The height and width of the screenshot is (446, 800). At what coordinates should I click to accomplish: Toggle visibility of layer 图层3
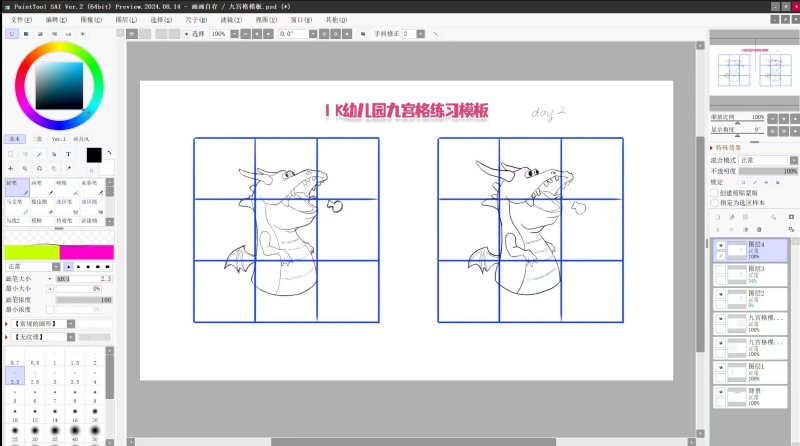[x=720, y=269]
